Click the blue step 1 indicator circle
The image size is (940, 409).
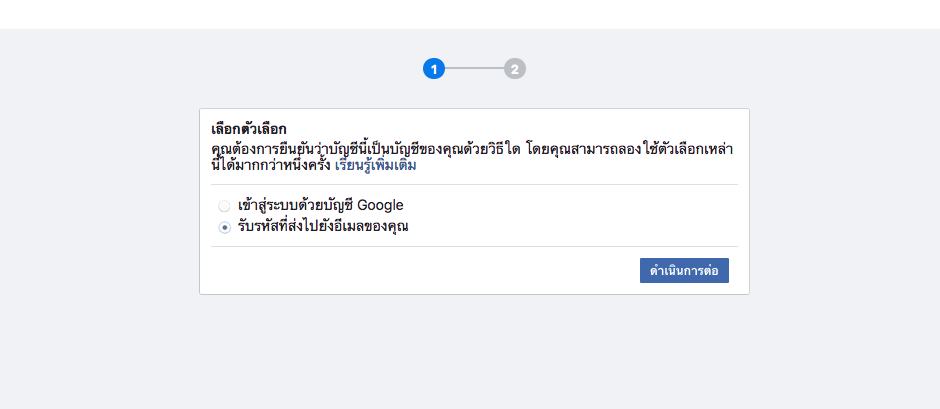point(433,69)
